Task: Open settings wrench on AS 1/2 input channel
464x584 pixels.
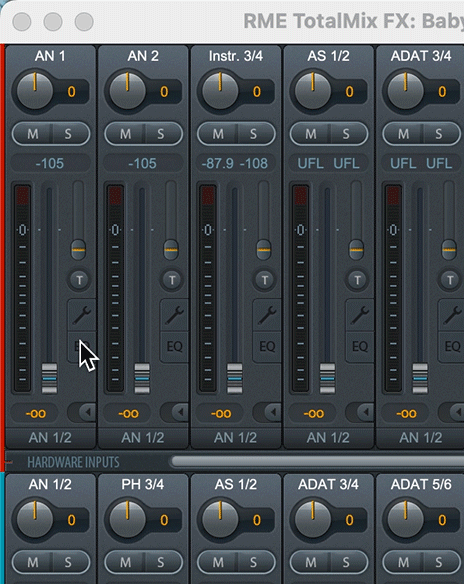Action: pyautogui.click(x=360, y=315)
